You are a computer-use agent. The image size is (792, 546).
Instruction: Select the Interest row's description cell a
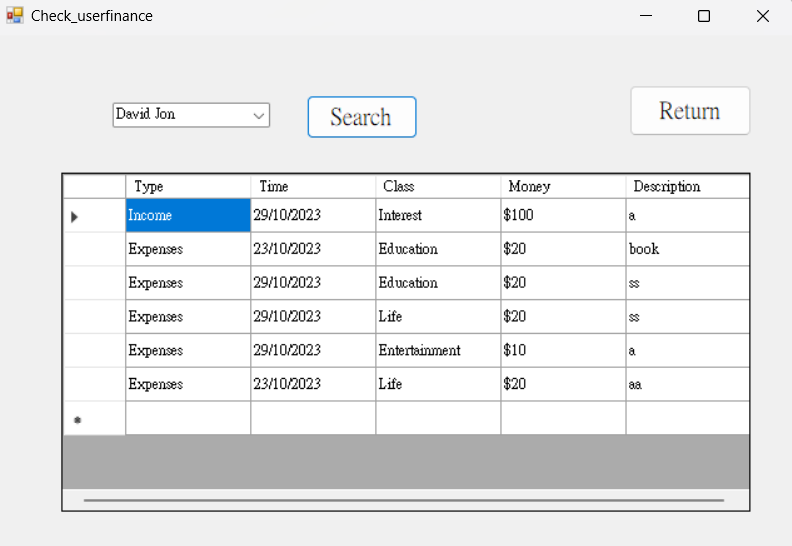688,215
